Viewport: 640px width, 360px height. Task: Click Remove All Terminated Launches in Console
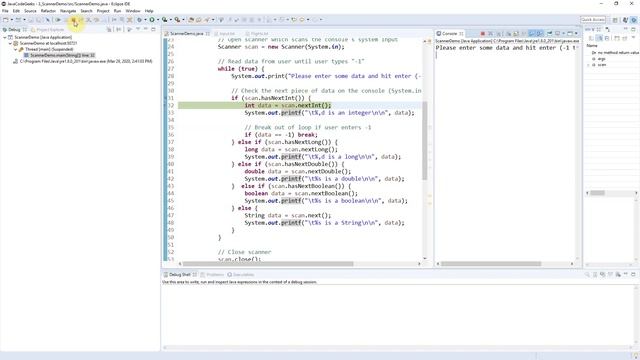[x=498, y=33]
